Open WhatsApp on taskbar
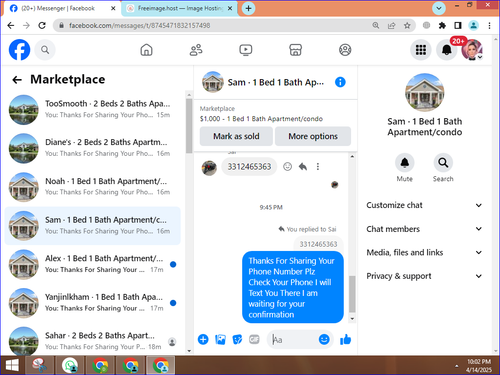 (70, 365)
